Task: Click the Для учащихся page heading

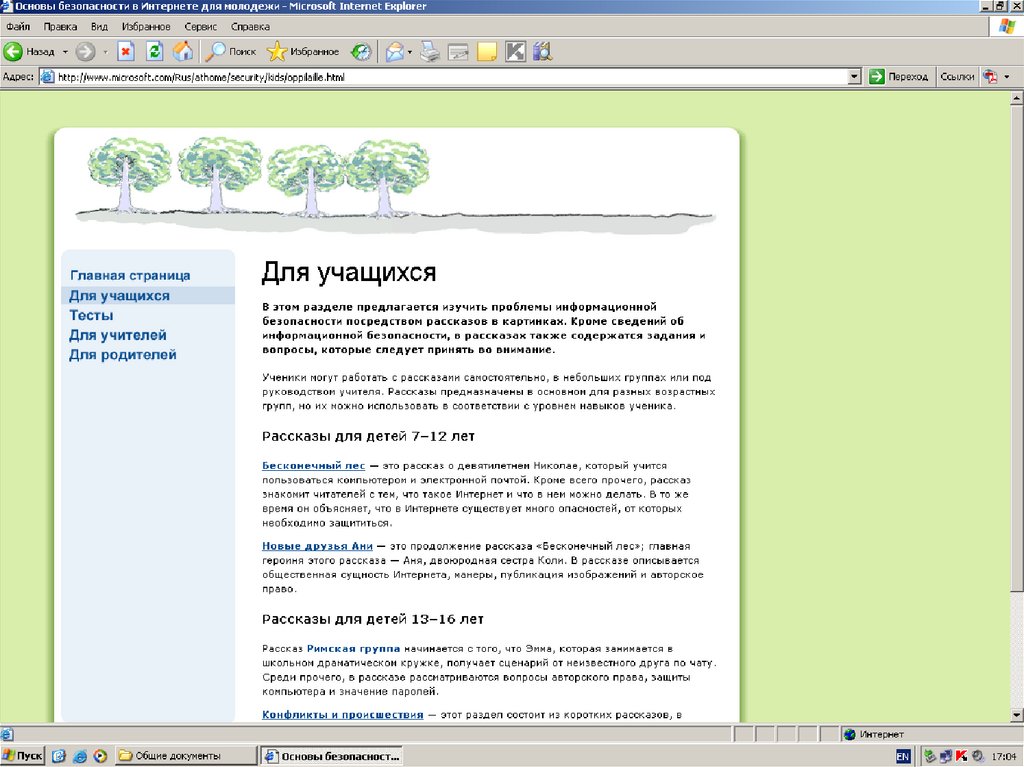Action: click(349, 272)
